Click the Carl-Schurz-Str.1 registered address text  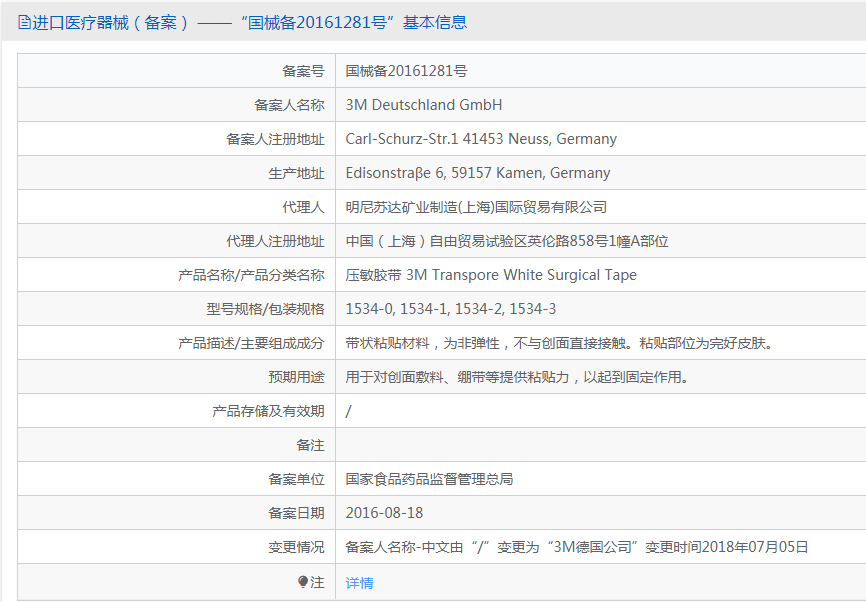coord(481,139)
